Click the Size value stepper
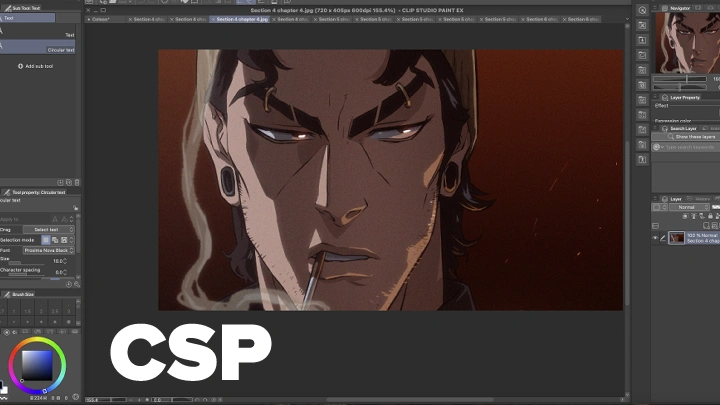720x405 pixels. pos(65,261)
